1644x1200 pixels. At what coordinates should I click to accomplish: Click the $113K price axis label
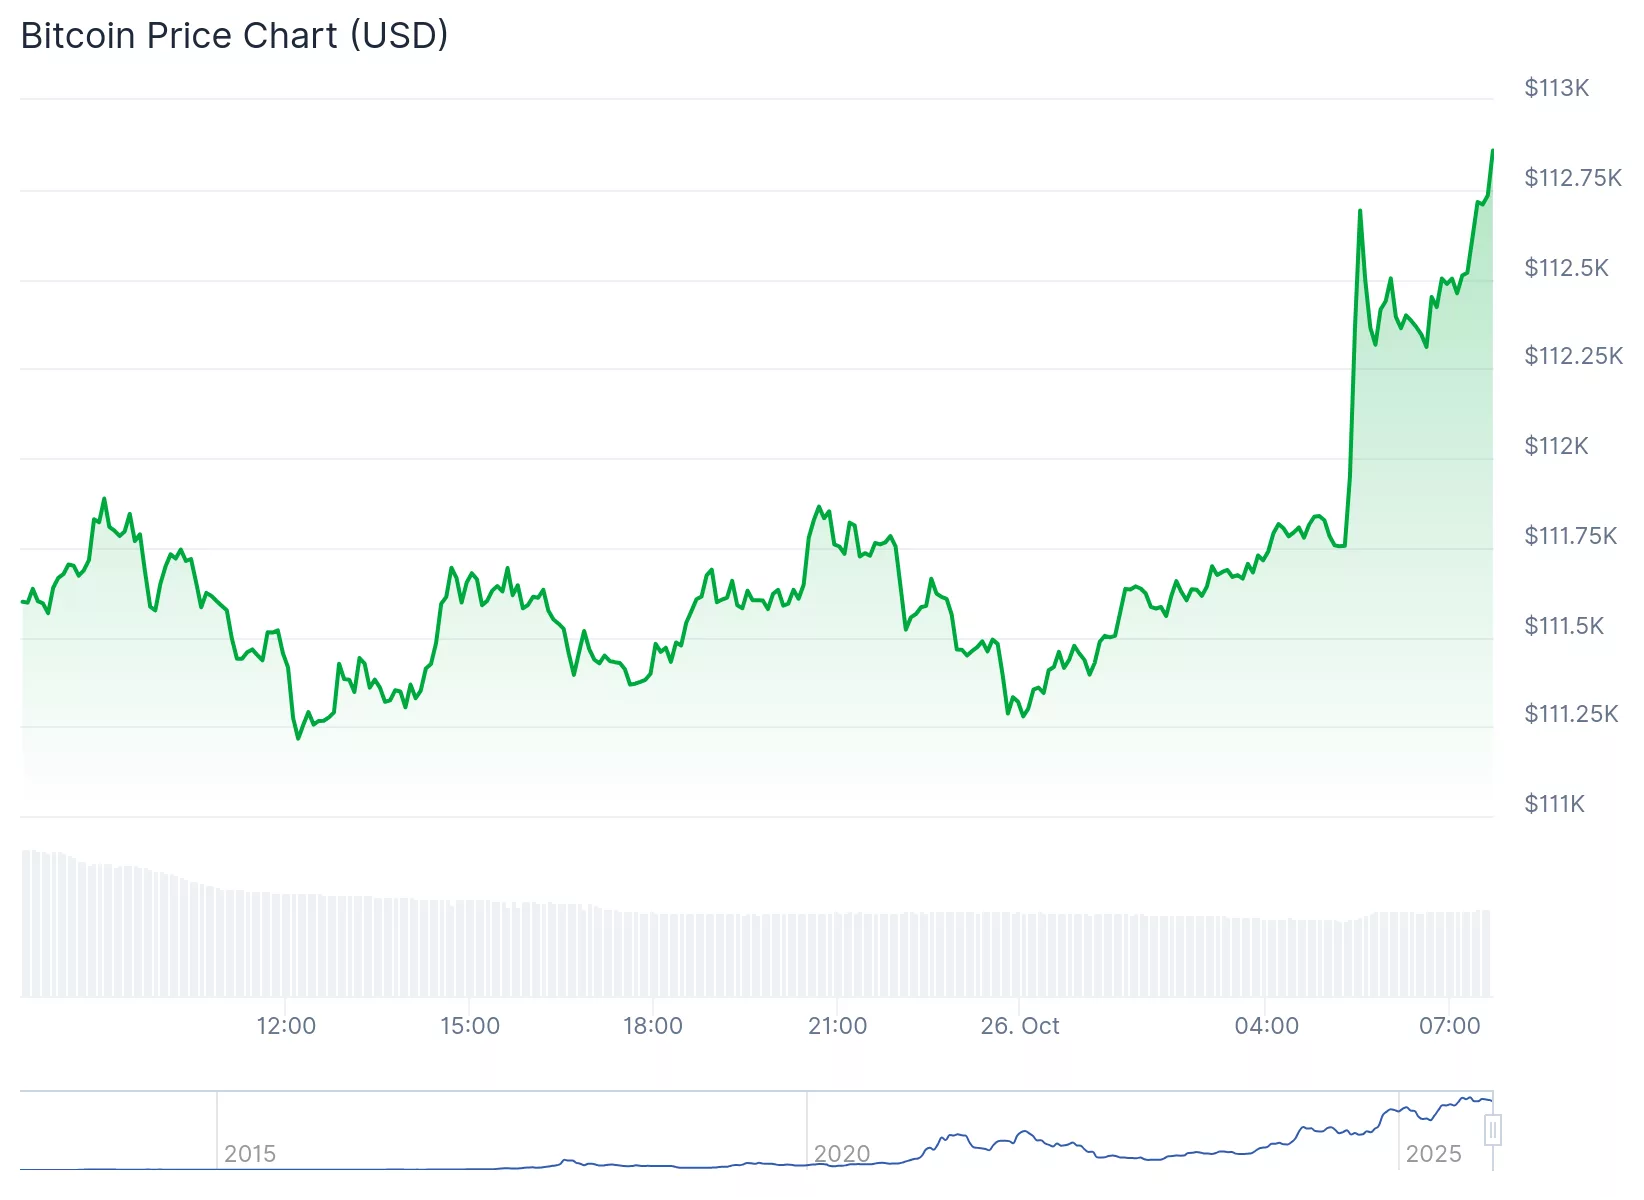pyautogui.click(x=1556, y=88)
